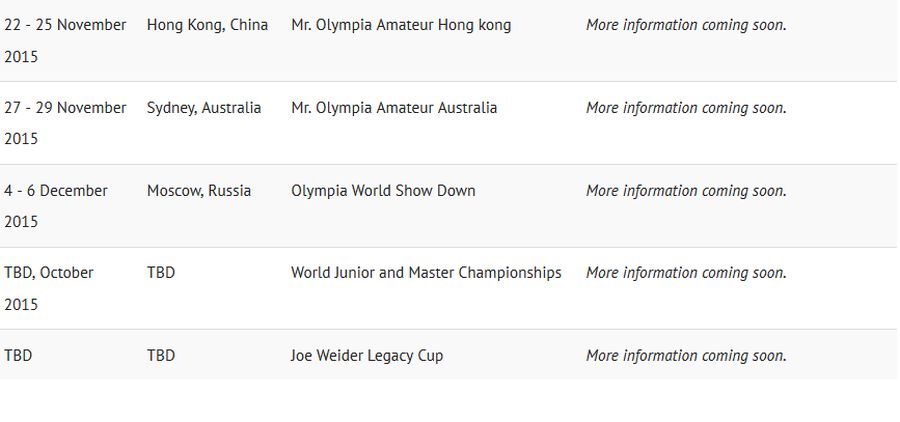Select the "Sydney, Australia" location text
900x422 pixels.
204,108
